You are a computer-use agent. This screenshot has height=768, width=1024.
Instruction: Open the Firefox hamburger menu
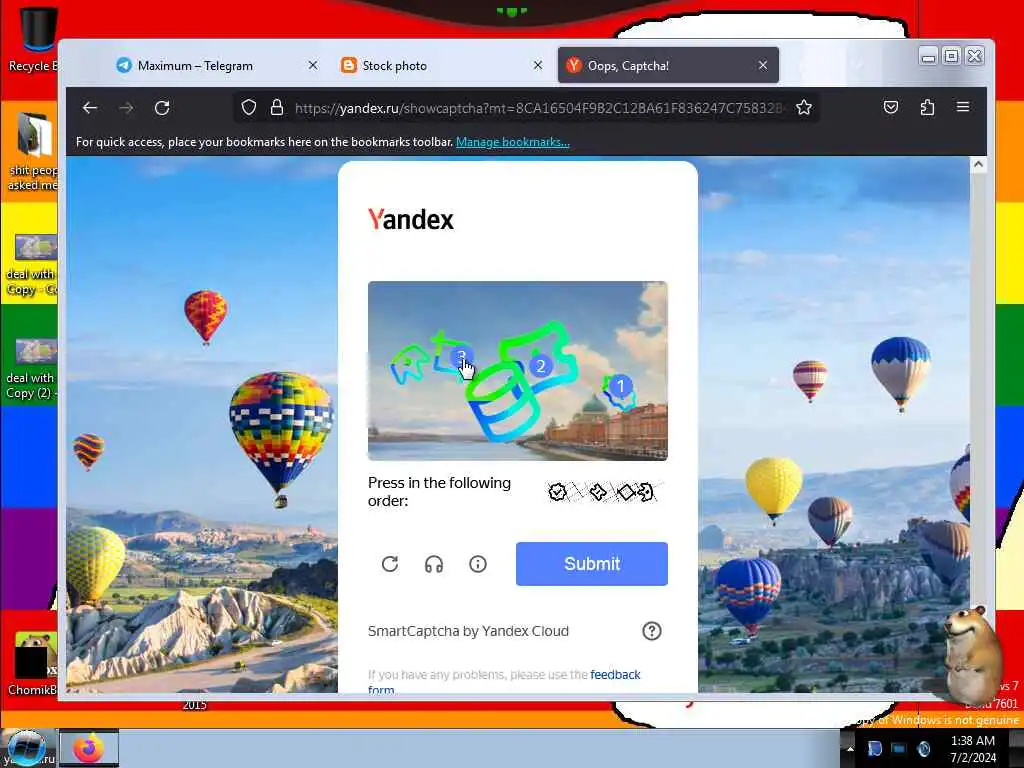click(x=963, y=106)
